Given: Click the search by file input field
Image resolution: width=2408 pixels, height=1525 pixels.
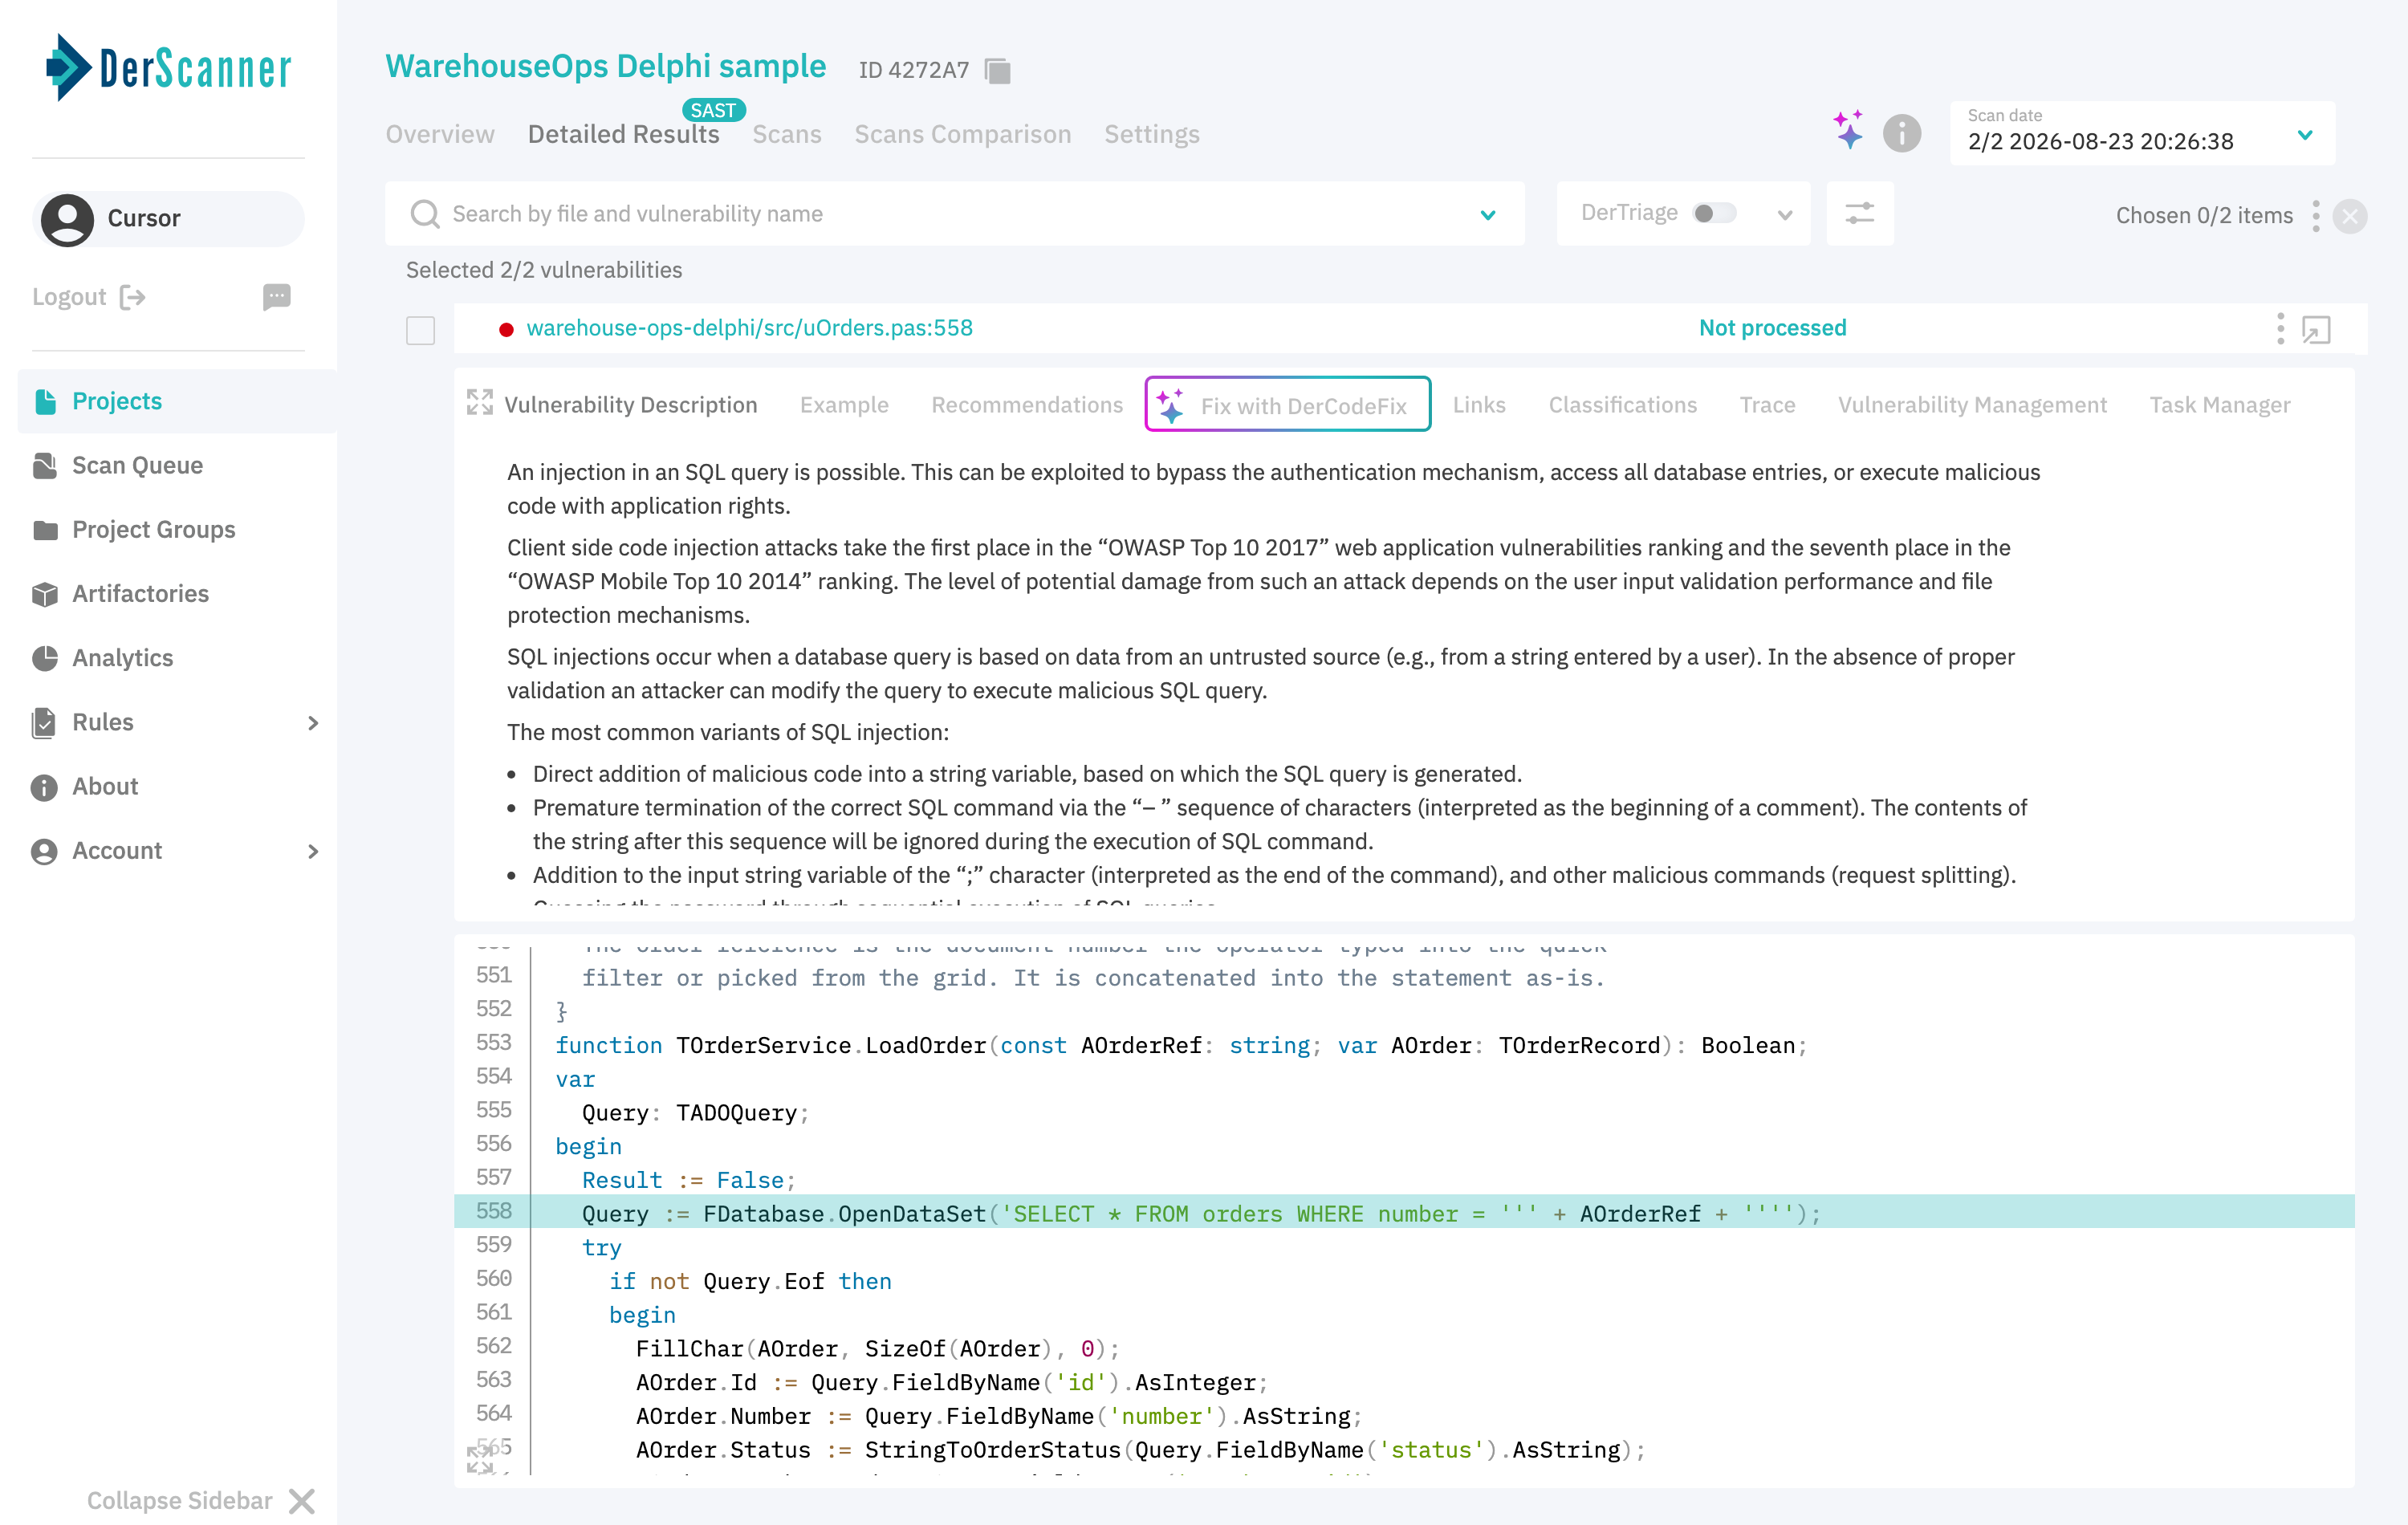Looking at the screenshot, I should coord(954,214).
